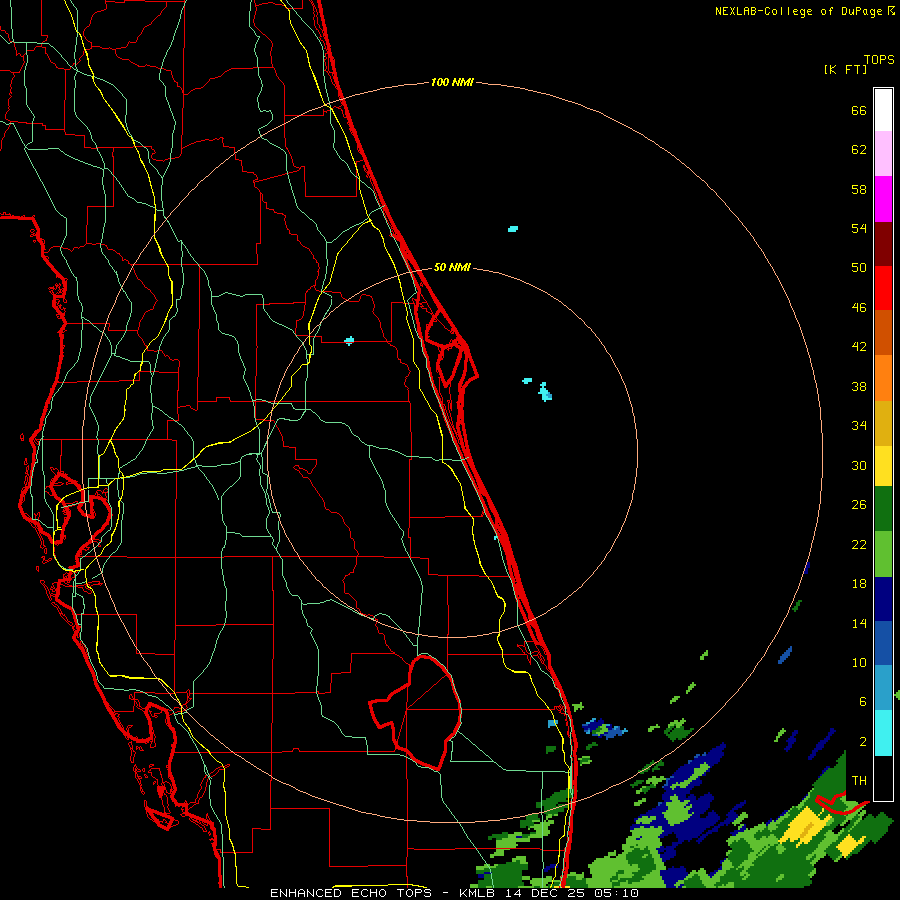Select the yellow legend swatch
This screenshot has height=900, width=900.
(x=883, y=465)
